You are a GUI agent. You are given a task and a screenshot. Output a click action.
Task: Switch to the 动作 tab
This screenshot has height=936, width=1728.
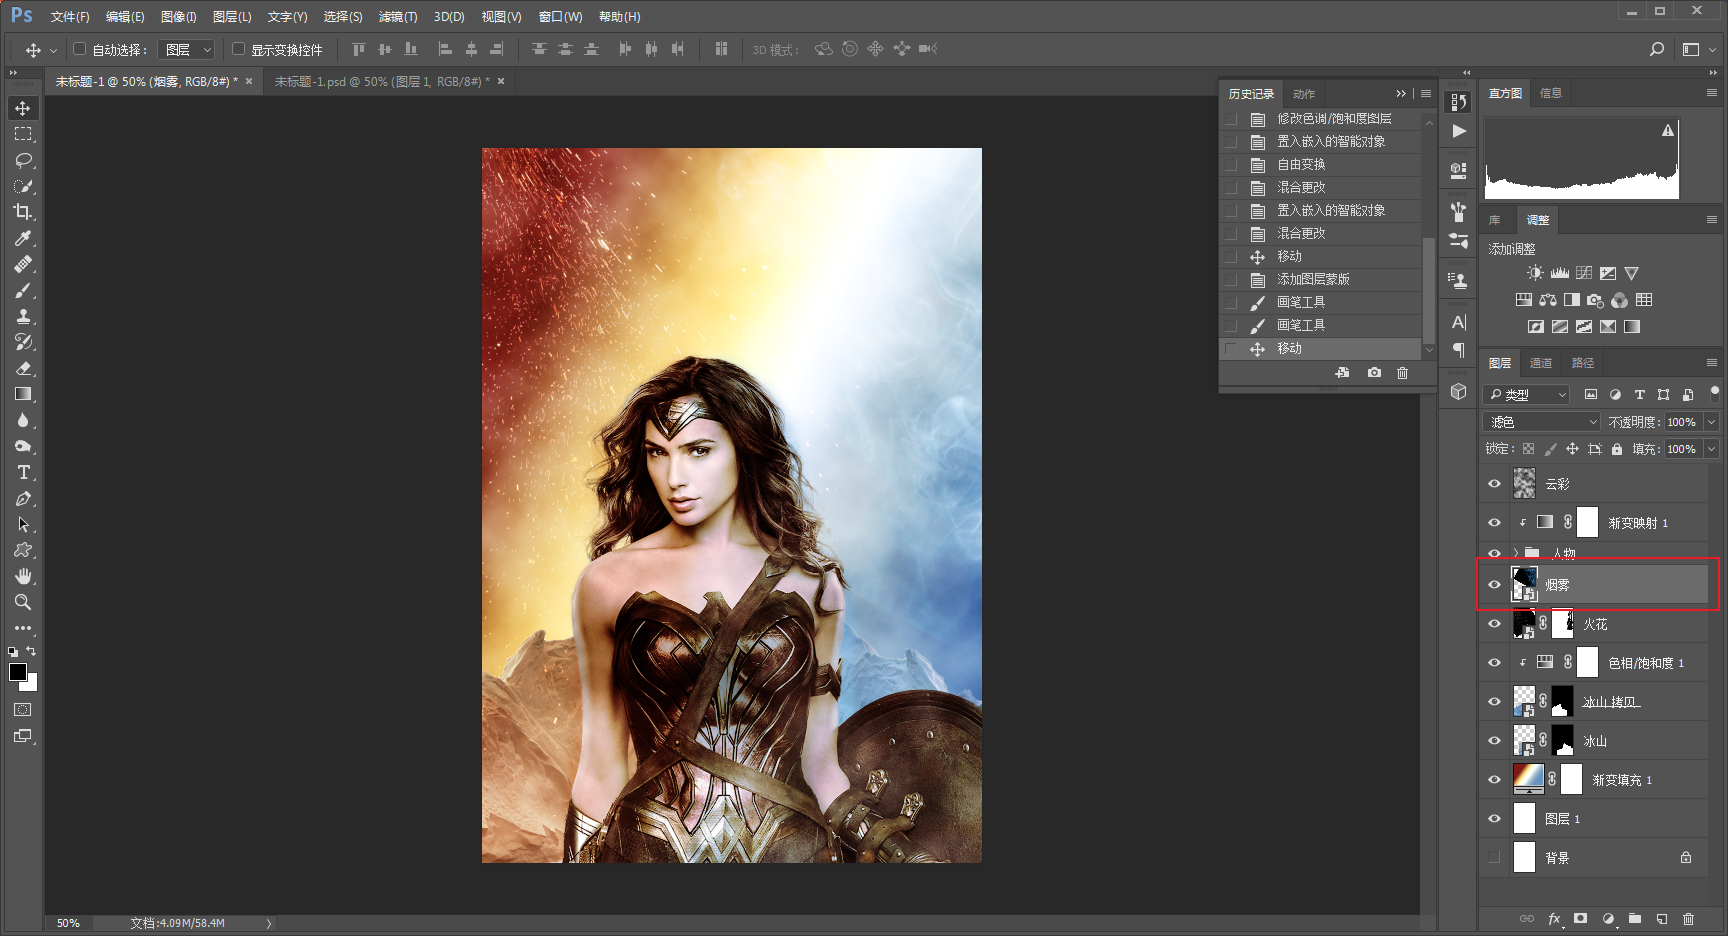point(1304,94)
